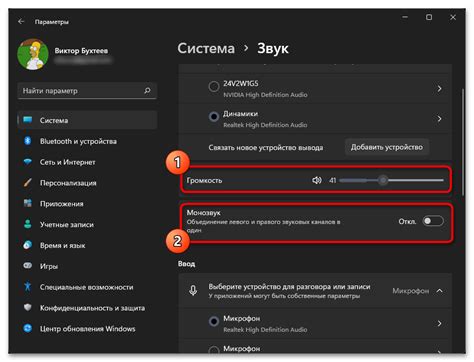Open Специальные возможности settings

(87, 287)
